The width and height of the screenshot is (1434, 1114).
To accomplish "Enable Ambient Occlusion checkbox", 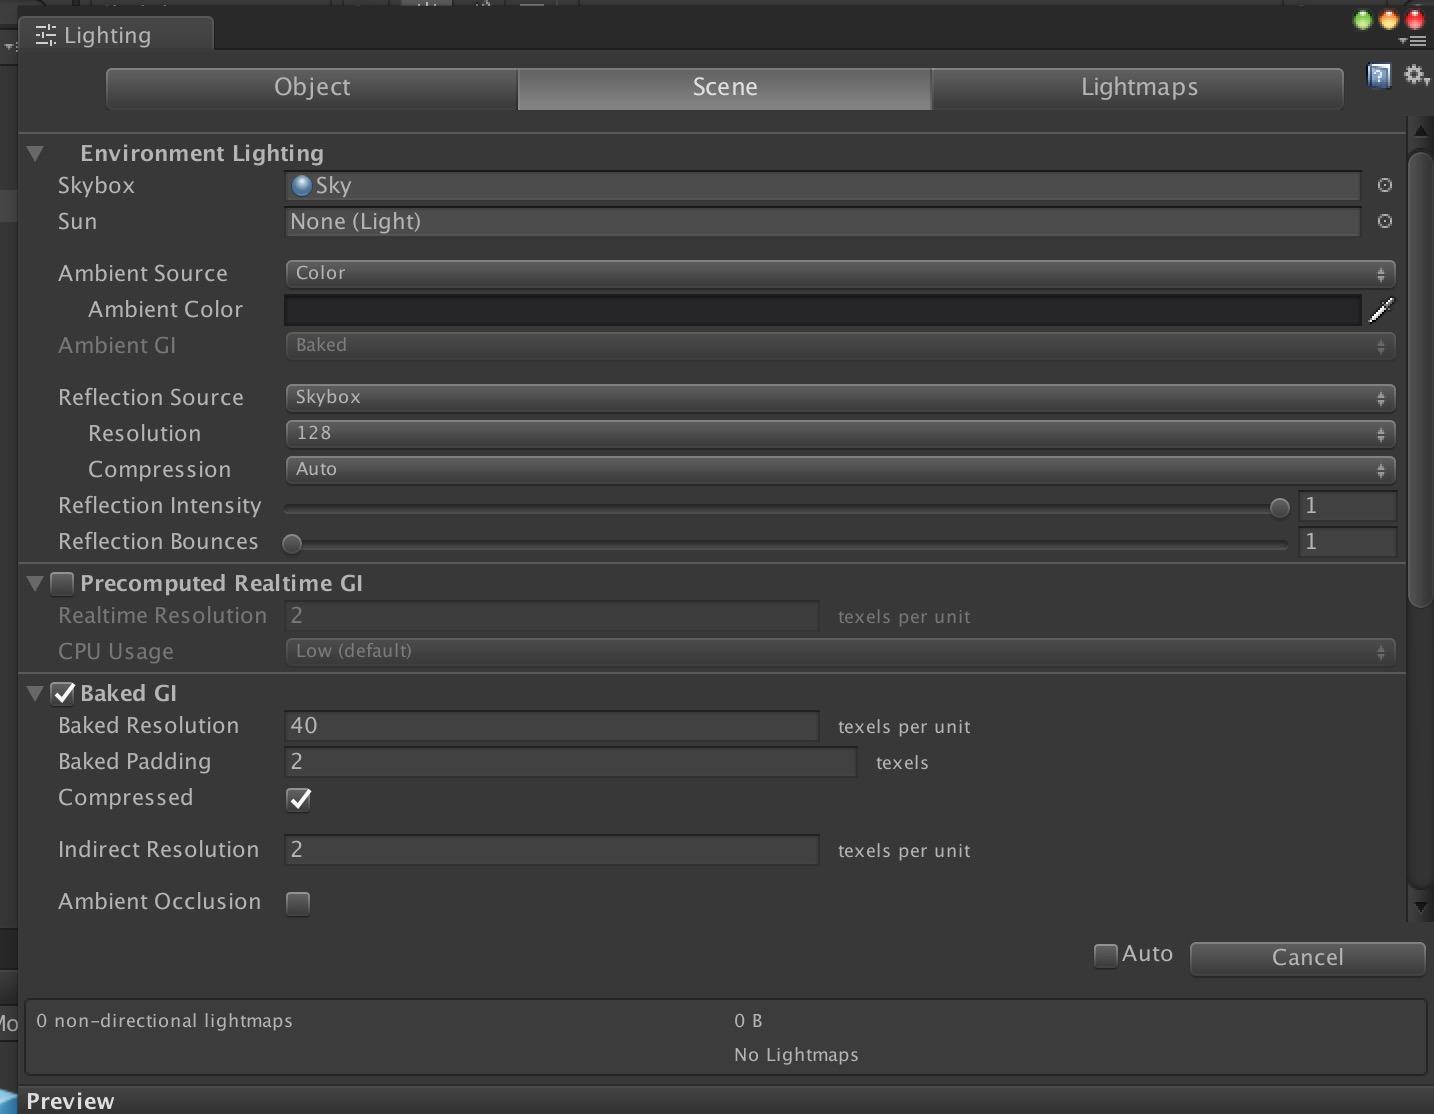I will 298,903.
